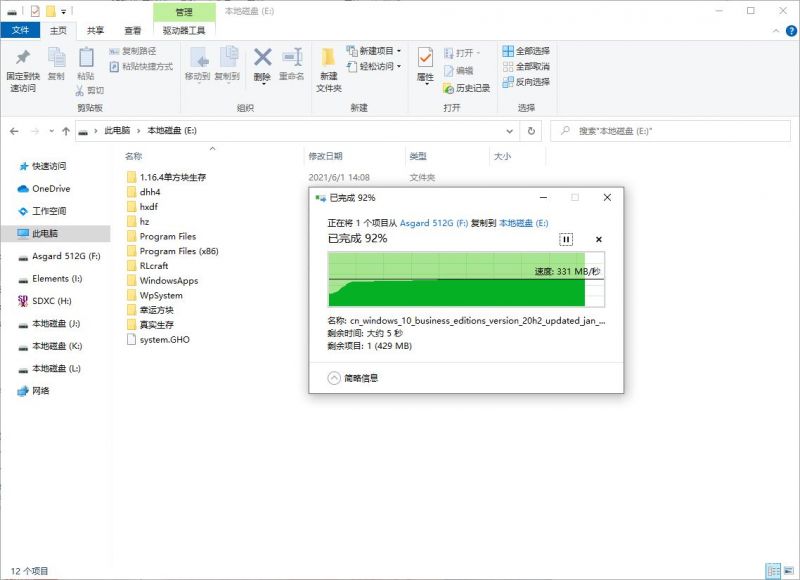Click the Edit option in ribbon
800x580 pixels.
[x=459, y=71]
